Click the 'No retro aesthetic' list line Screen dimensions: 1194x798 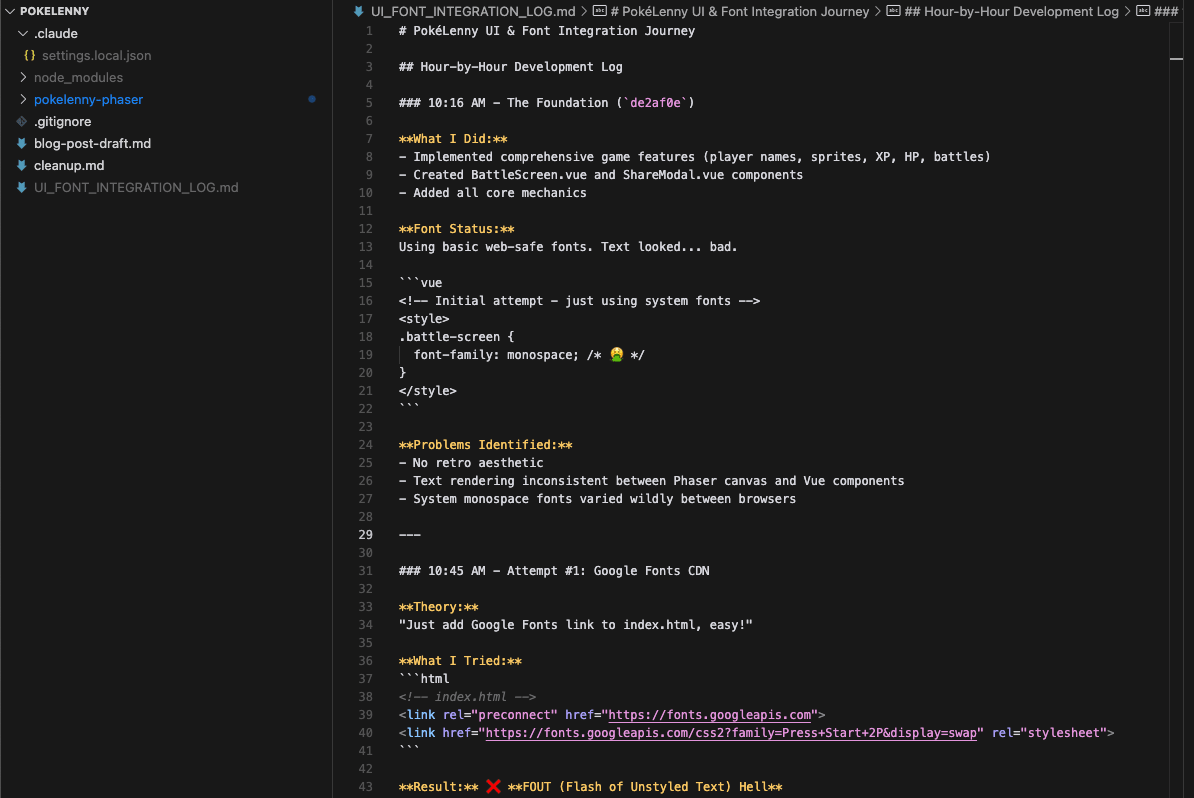tap(471, 463)
